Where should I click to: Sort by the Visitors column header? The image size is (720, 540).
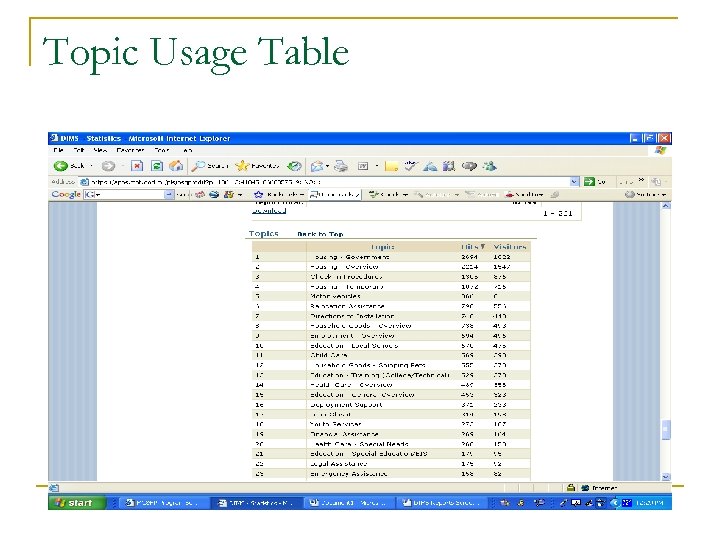point(510,247)
